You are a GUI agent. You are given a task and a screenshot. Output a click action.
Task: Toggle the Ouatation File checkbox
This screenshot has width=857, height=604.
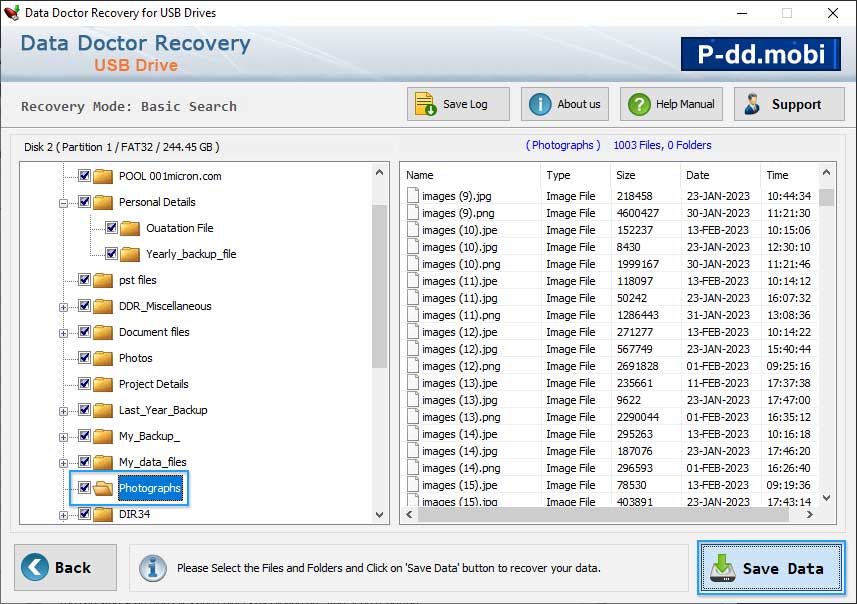point(111,227)
